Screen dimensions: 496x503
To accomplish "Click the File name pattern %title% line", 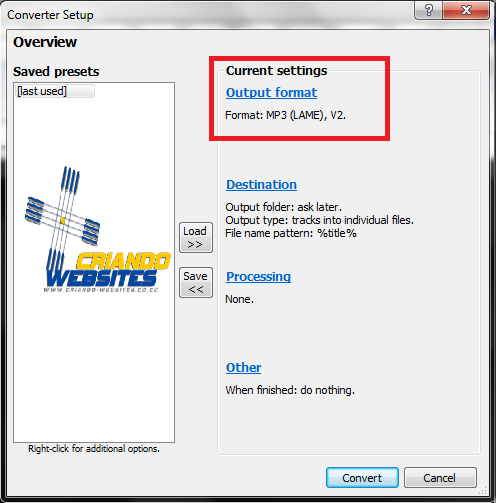I will [291, 233].
